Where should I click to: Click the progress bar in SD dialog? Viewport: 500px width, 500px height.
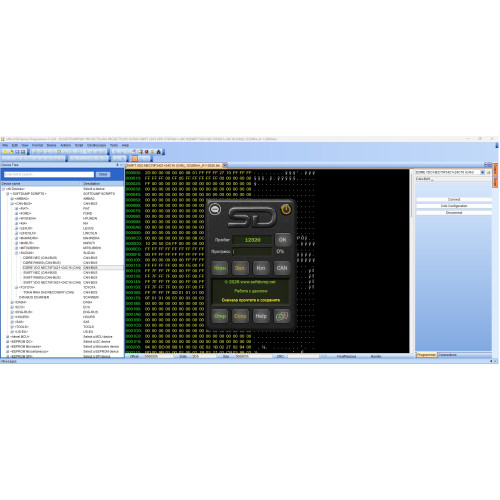click(252, 251)
